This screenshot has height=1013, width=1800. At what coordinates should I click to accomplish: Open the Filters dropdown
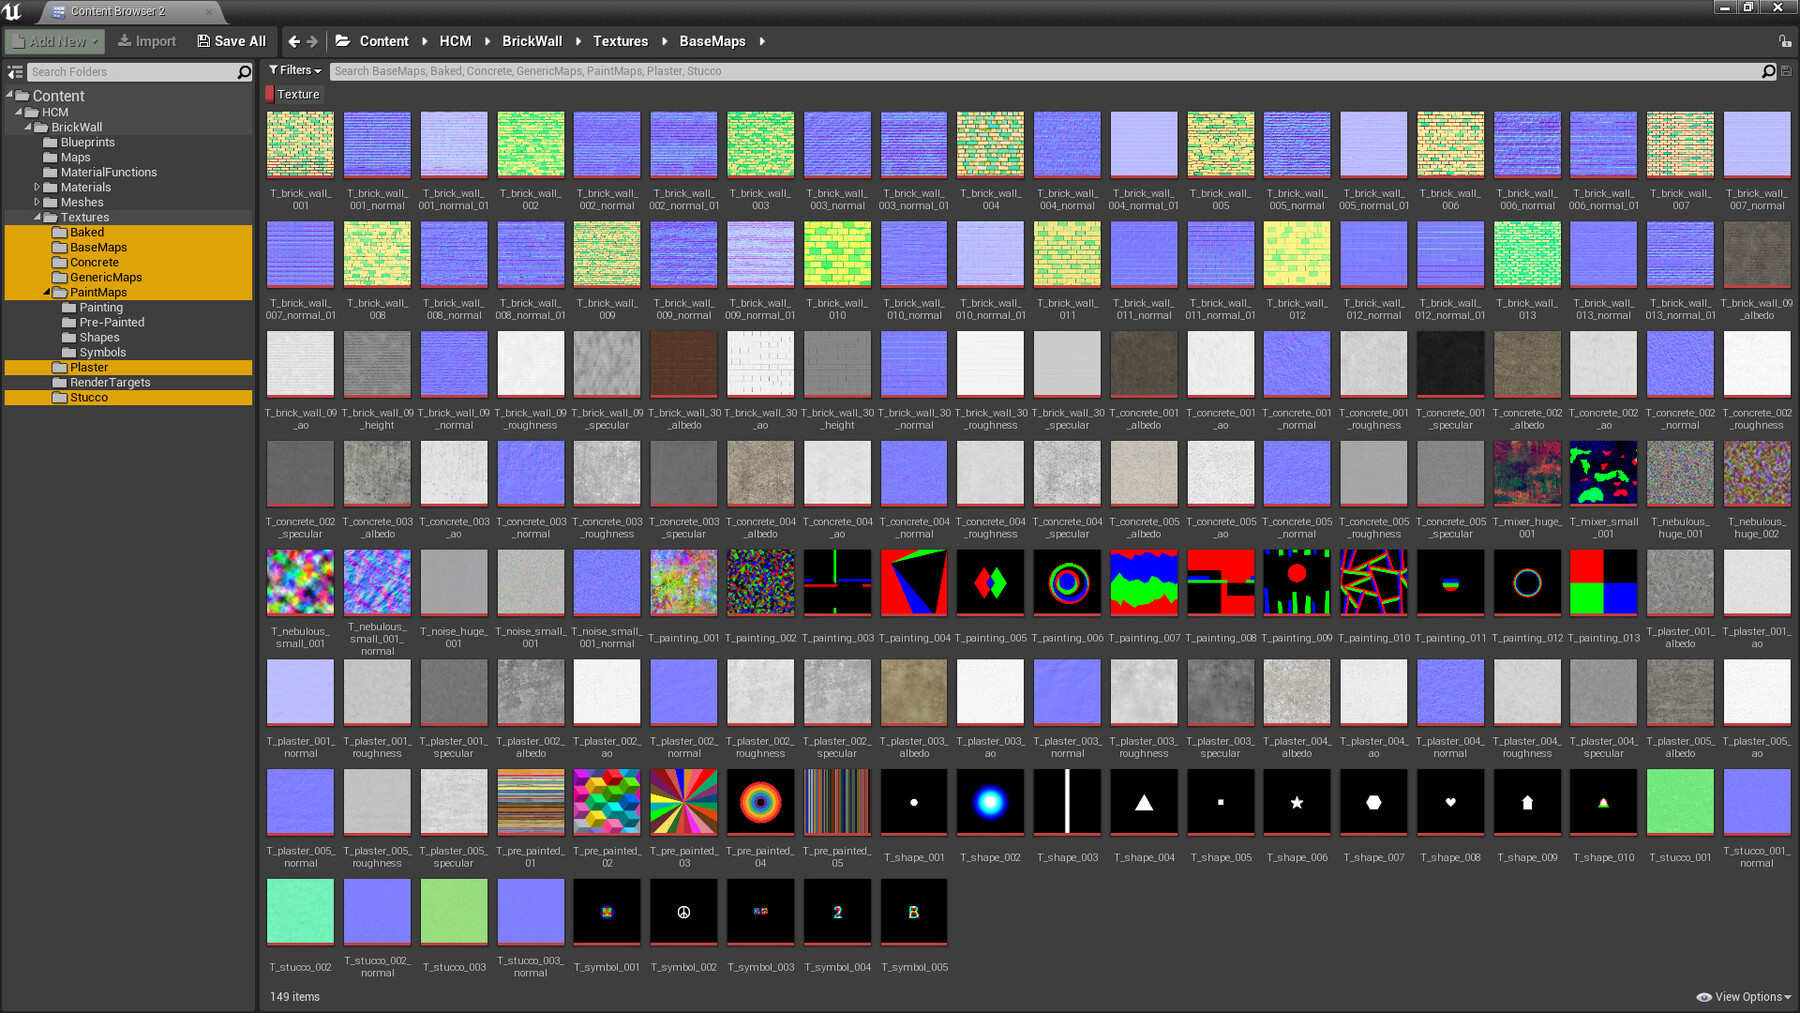[x=295, y=71]
